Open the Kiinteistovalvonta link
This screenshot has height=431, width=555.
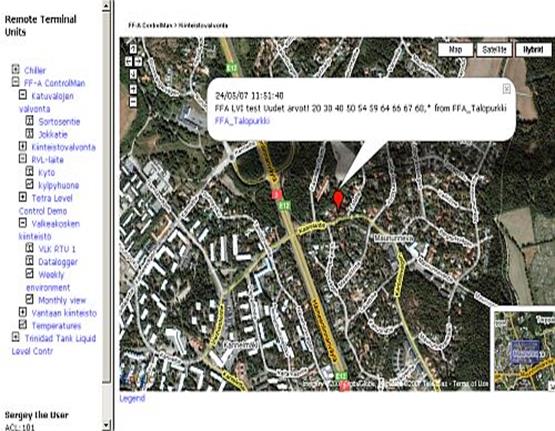click(x=63, y=147)
